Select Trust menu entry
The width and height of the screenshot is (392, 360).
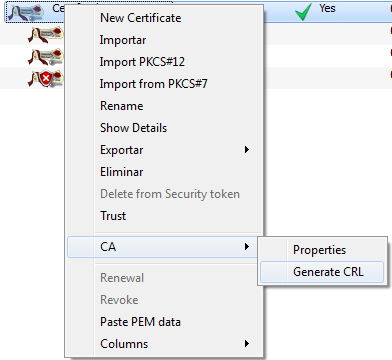[x=113, y=216]
